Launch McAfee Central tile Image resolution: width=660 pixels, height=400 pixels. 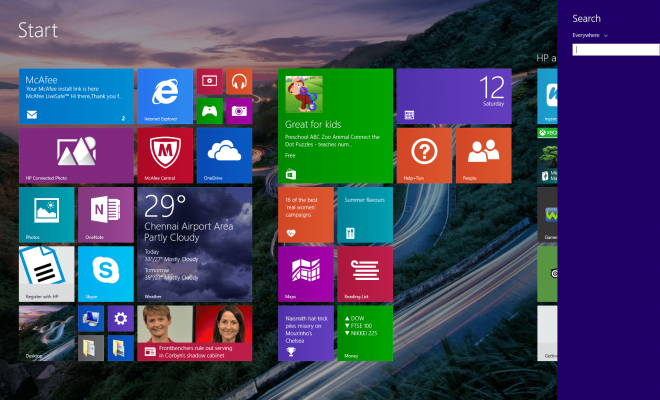(165, 156)
